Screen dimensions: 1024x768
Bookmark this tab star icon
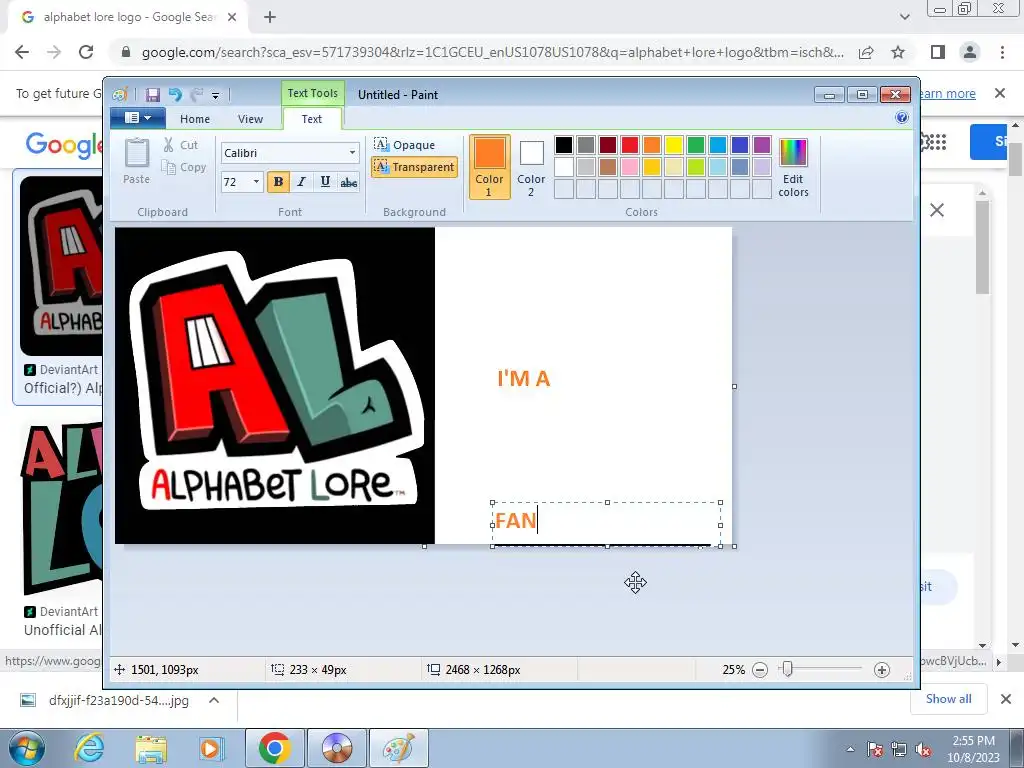(898, 52)
